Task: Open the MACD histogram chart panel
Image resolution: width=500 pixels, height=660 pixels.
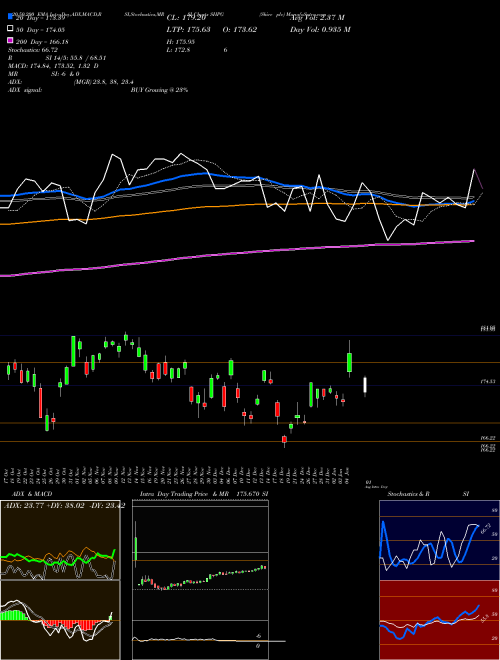Action: 60,620
